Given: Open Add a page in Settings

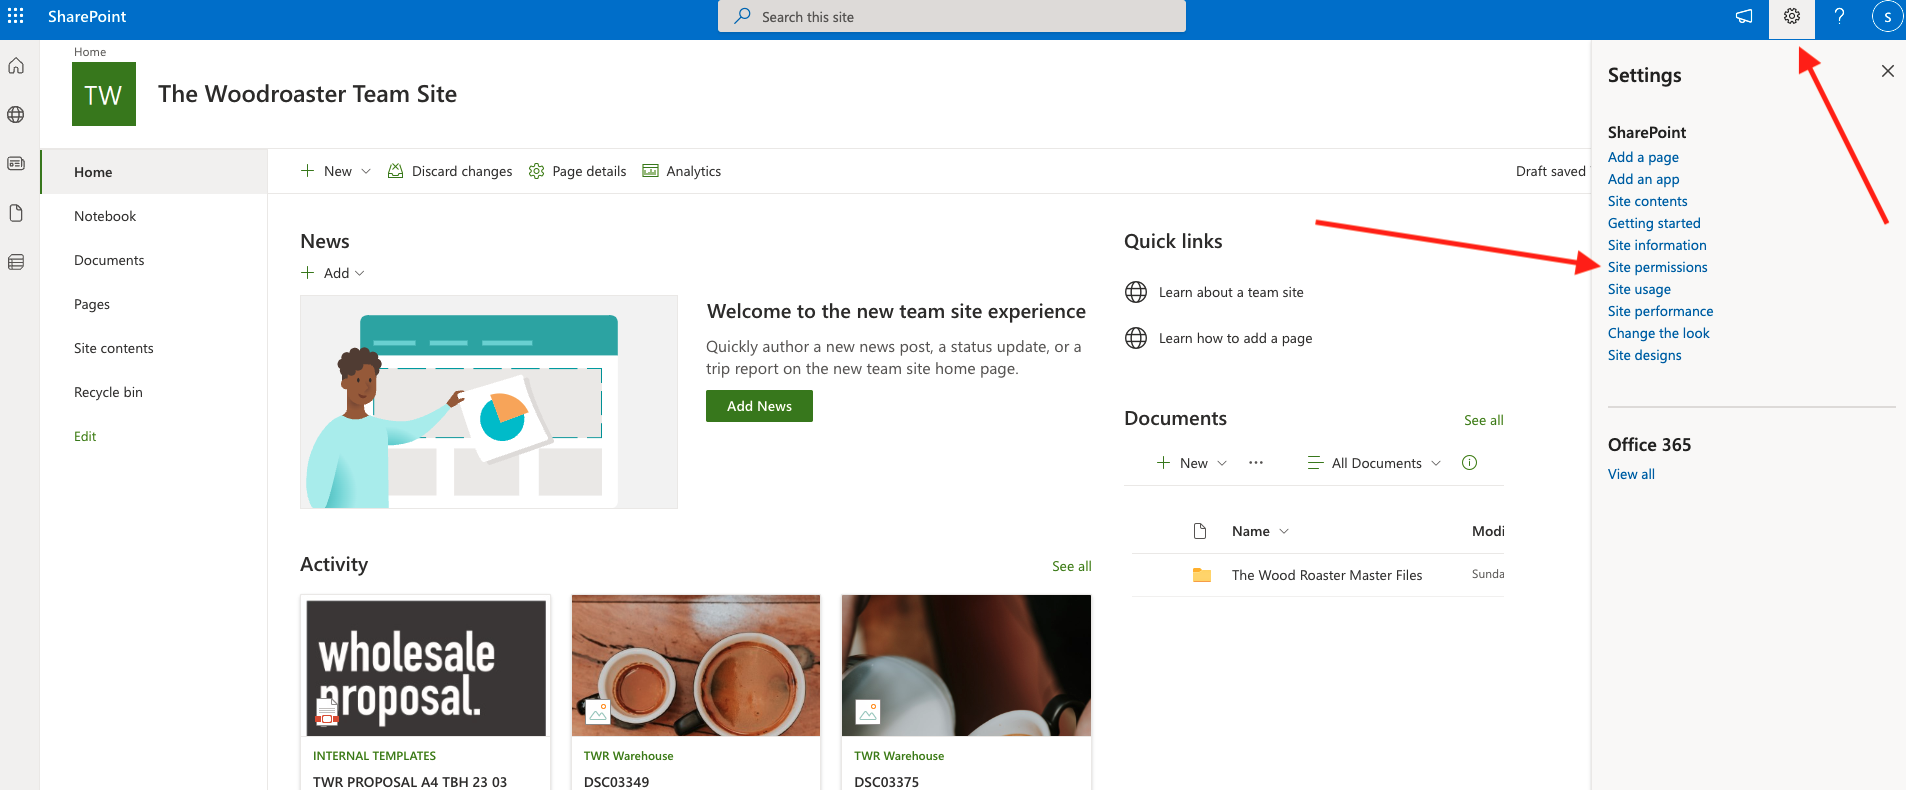Looking at the screenshot, I should point(1643,157).
